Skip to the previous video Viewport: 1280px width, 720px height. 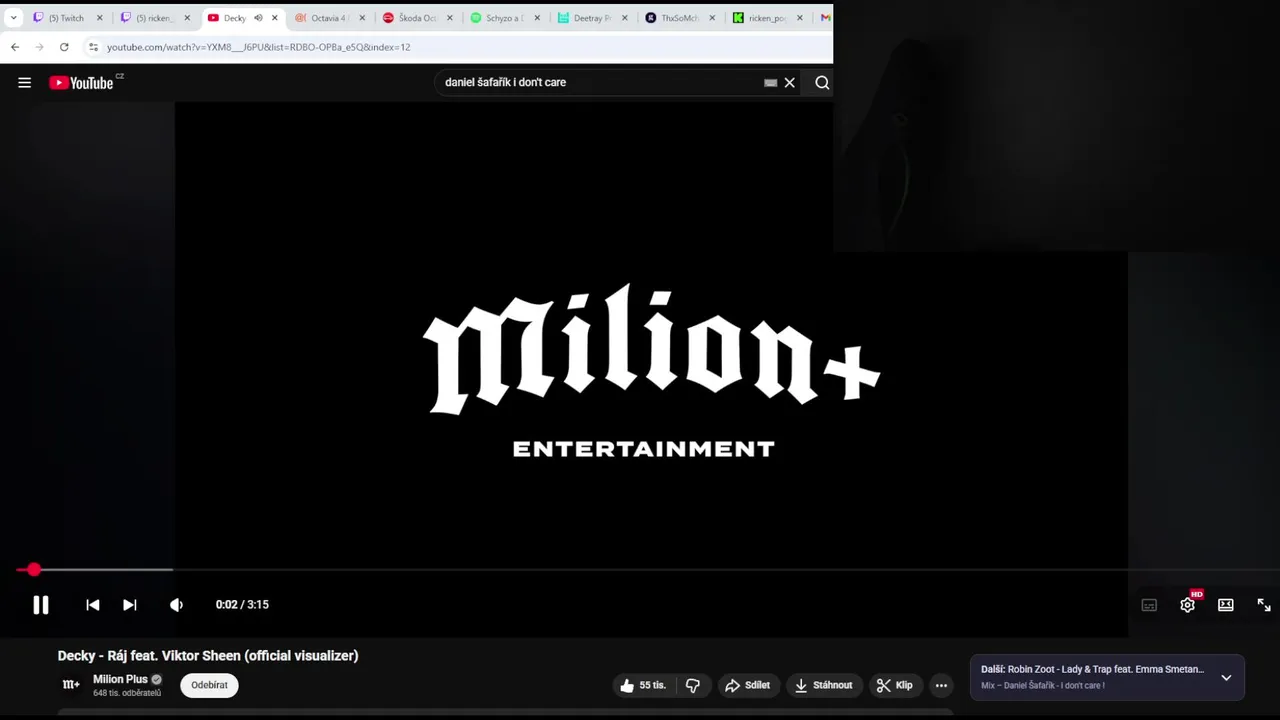(93, 605)
